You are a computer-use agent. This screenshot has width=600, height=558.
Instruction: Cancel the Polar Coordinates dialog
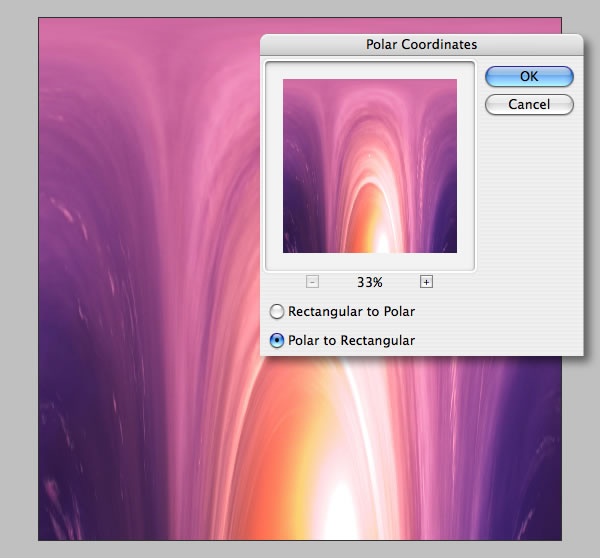(x=529, y=104)
